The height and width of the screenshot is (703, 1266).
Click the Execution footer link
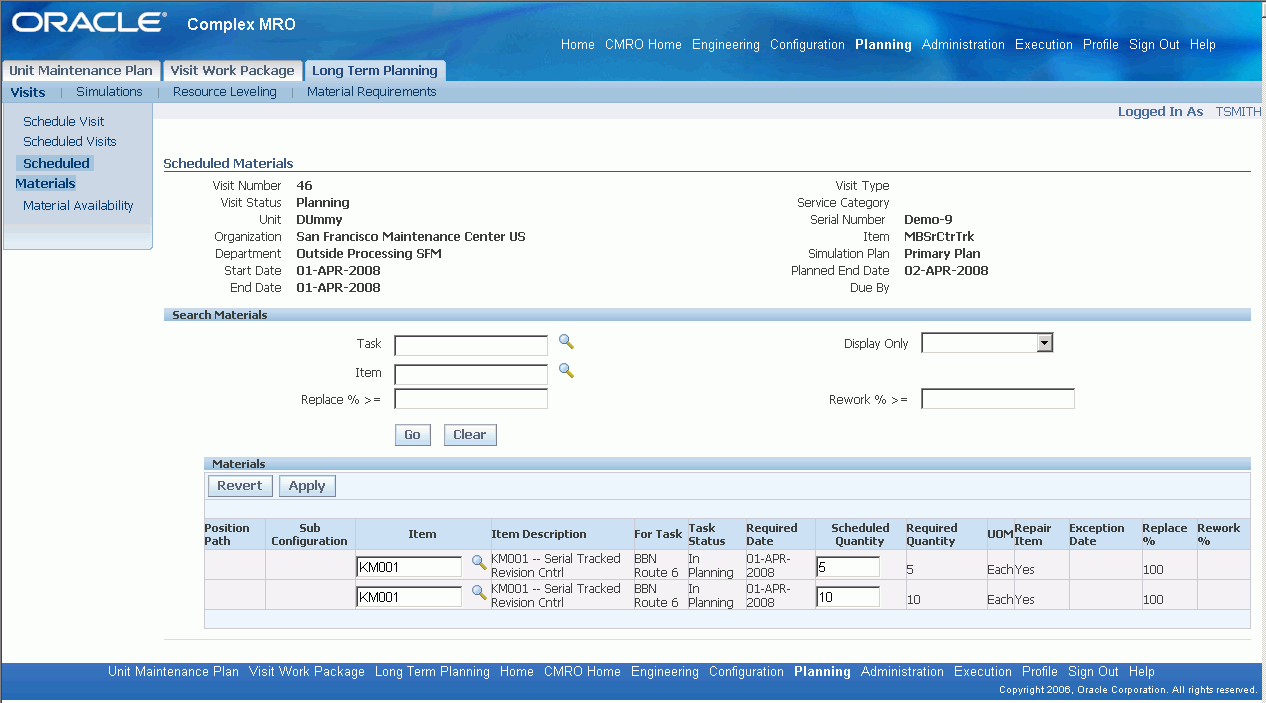coord(983,672)
